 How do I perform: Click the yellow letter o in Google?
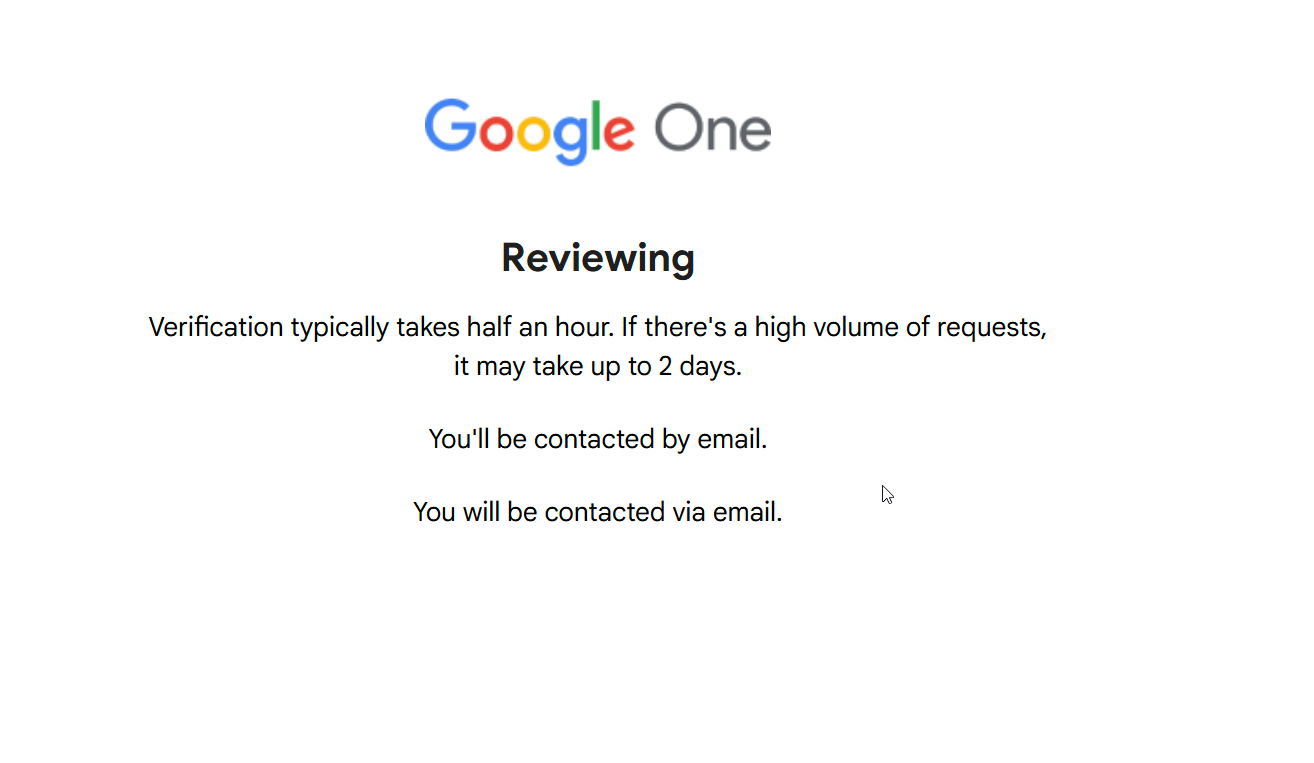[534, 134]
